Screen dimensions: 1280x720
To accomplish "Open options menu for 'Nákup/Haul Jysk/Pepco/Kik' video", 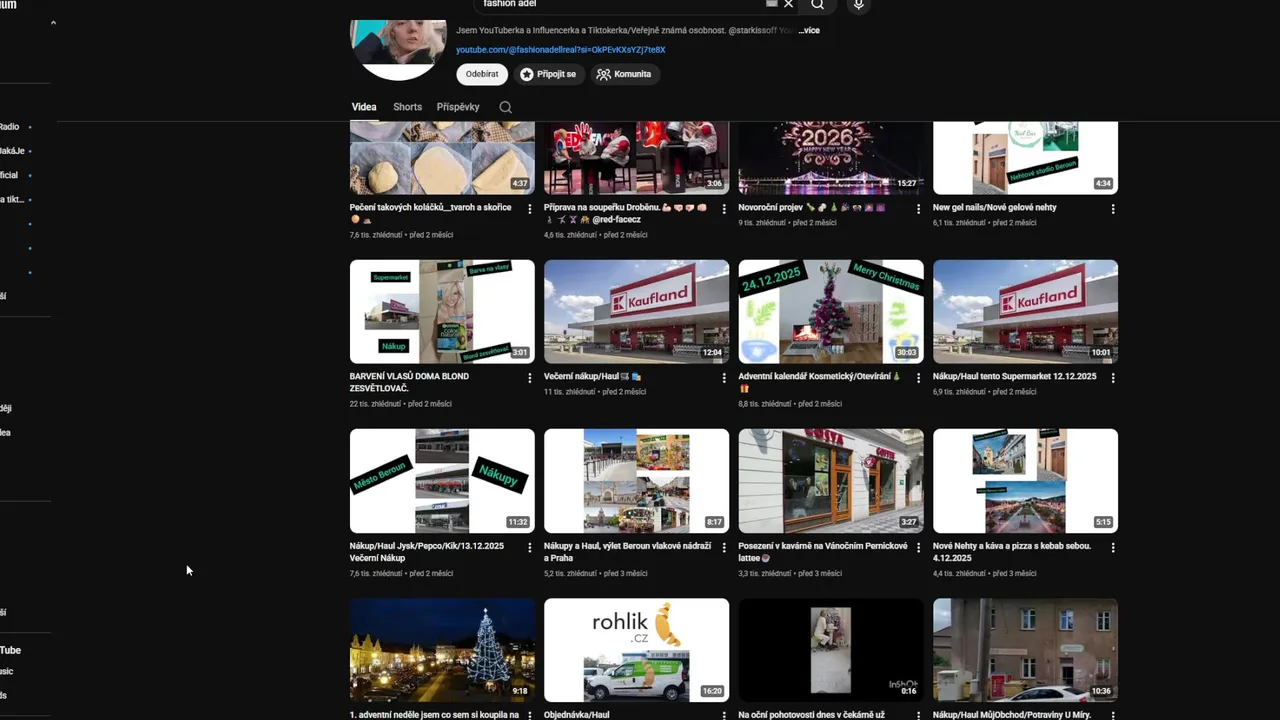I will pos(530,548).
